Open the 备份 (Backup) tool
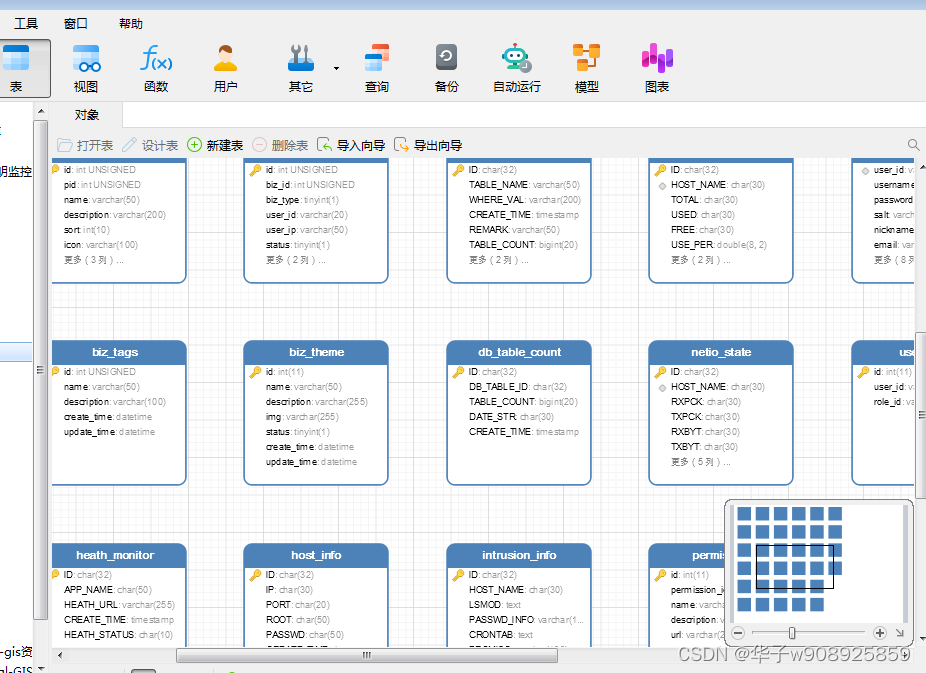The width and height of the screenshot is (926, 673). (446, 66)
